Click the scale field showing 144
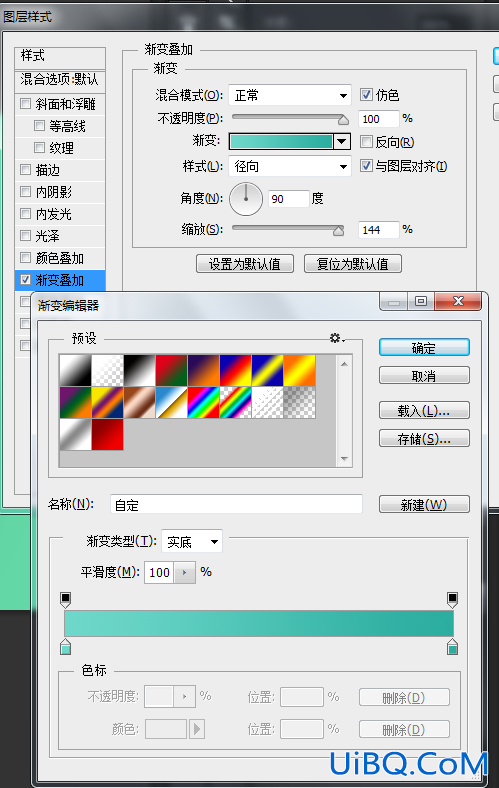 379,230
